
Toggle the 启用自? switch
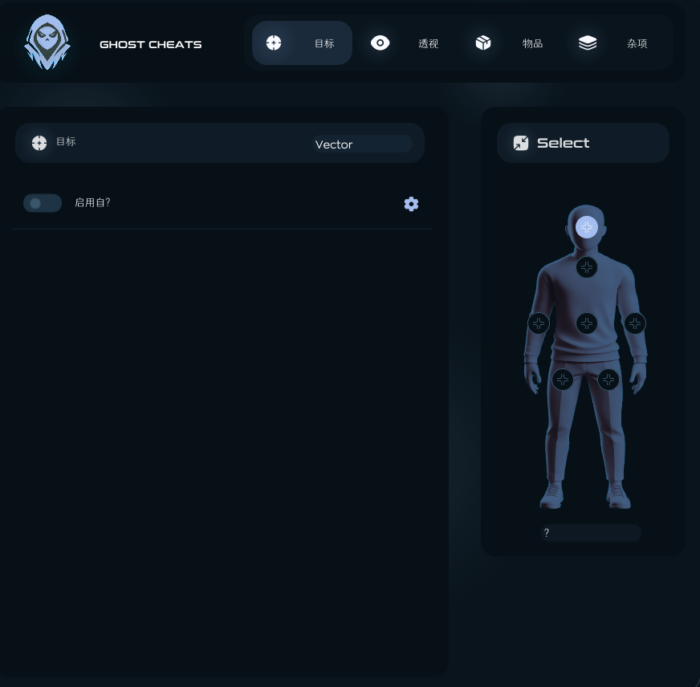42,203
